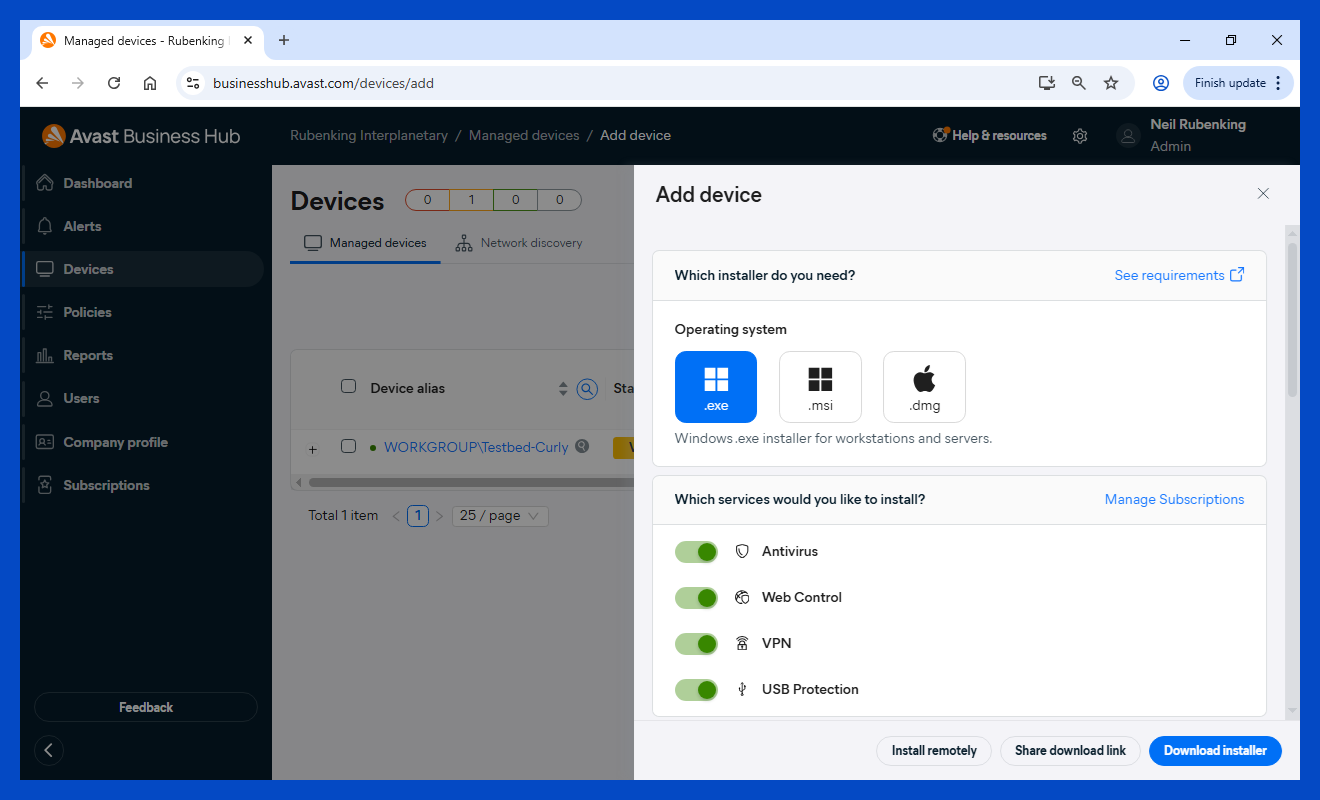Open the See requirements link

point(1180,275)
